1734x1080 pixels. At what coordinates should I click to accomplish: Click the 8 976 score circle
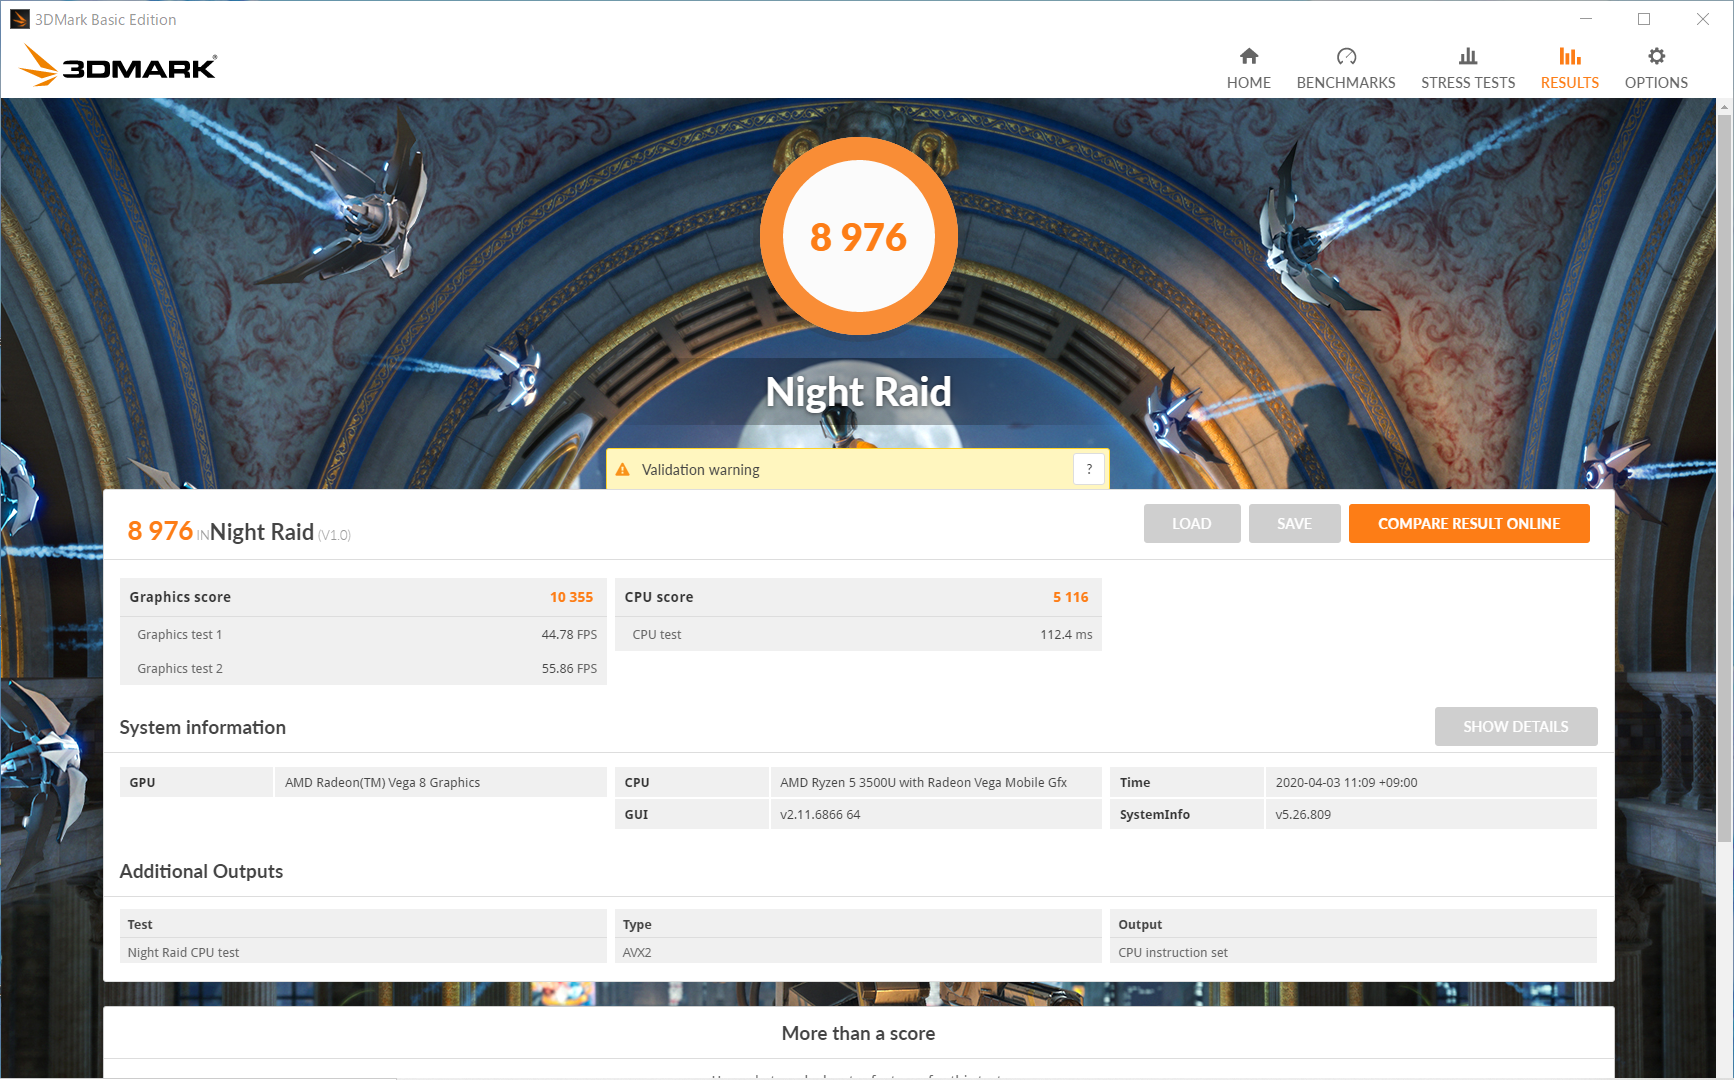859,236
